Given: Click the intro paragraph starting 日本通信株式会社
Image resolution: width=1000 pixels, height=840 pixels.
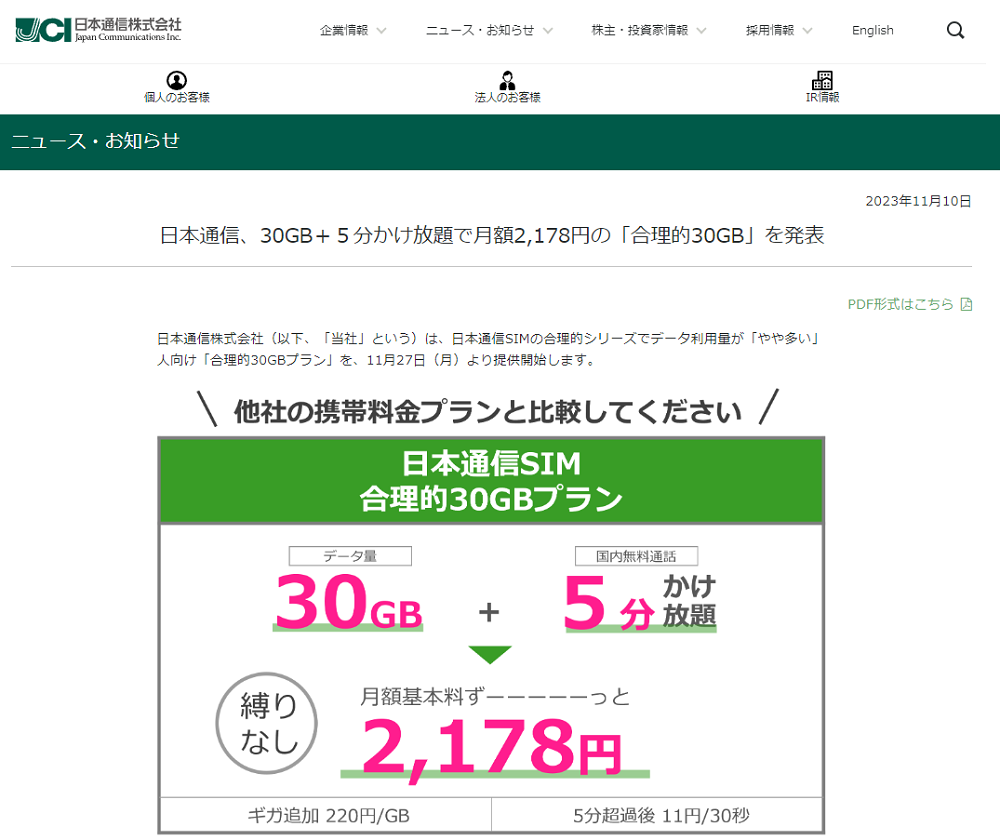Looking at the screenshot, I should point(489,349).
